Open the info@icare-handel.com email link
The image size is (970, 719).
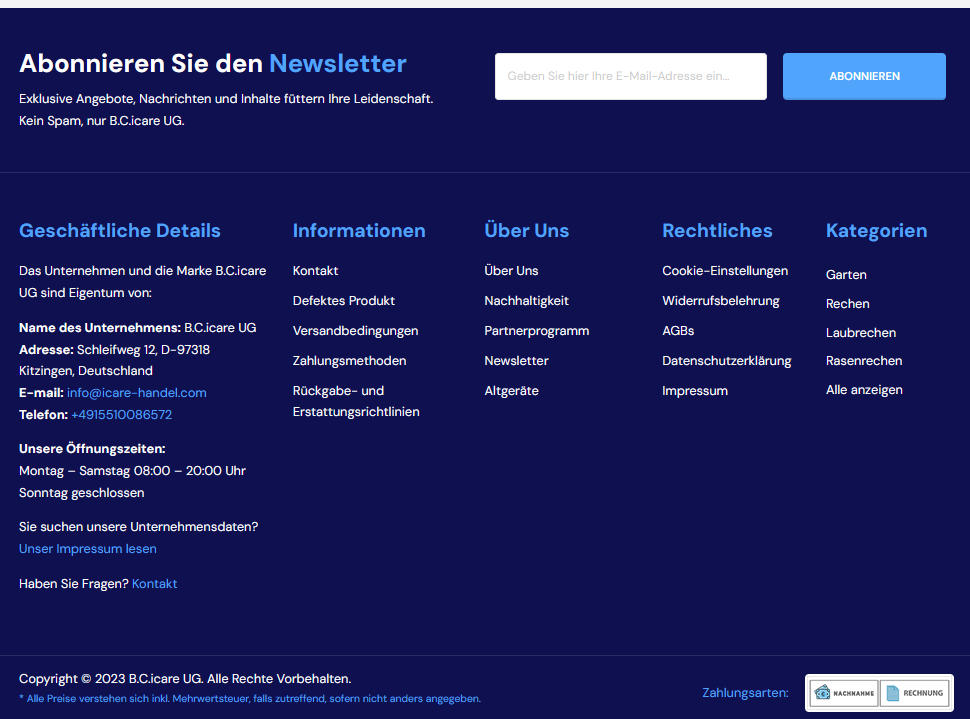tap(137, 393)
